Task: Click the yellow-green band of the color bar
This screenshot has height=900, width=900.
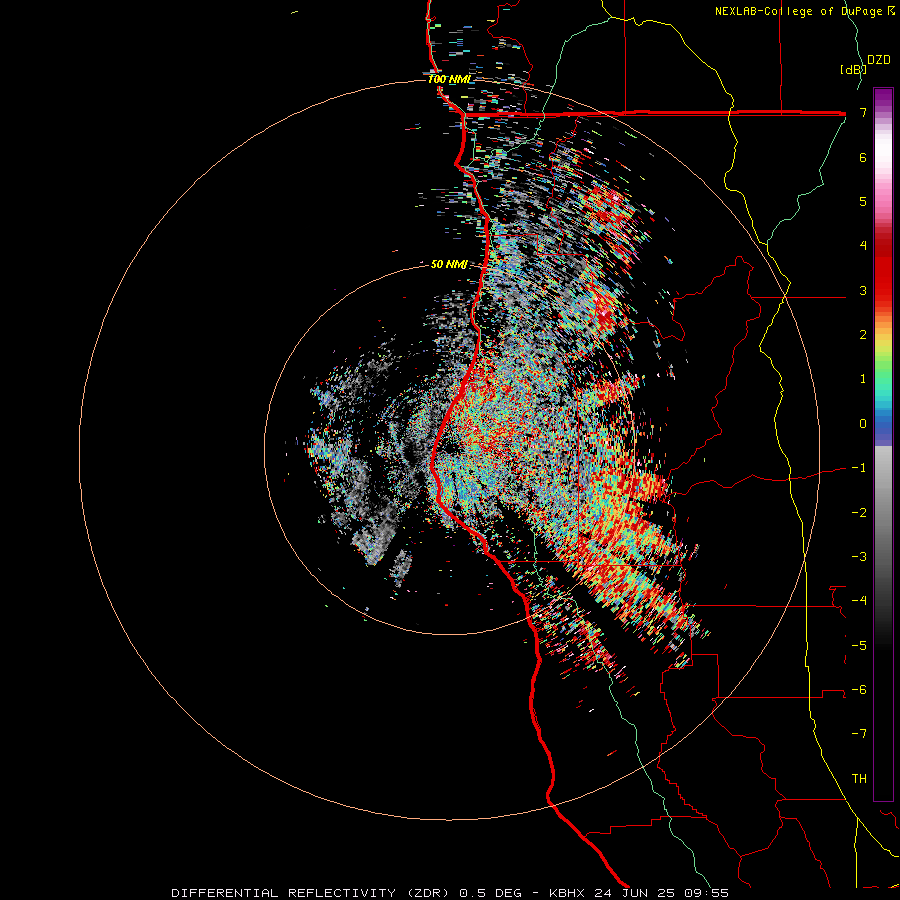Action: [x=883, y=350]
